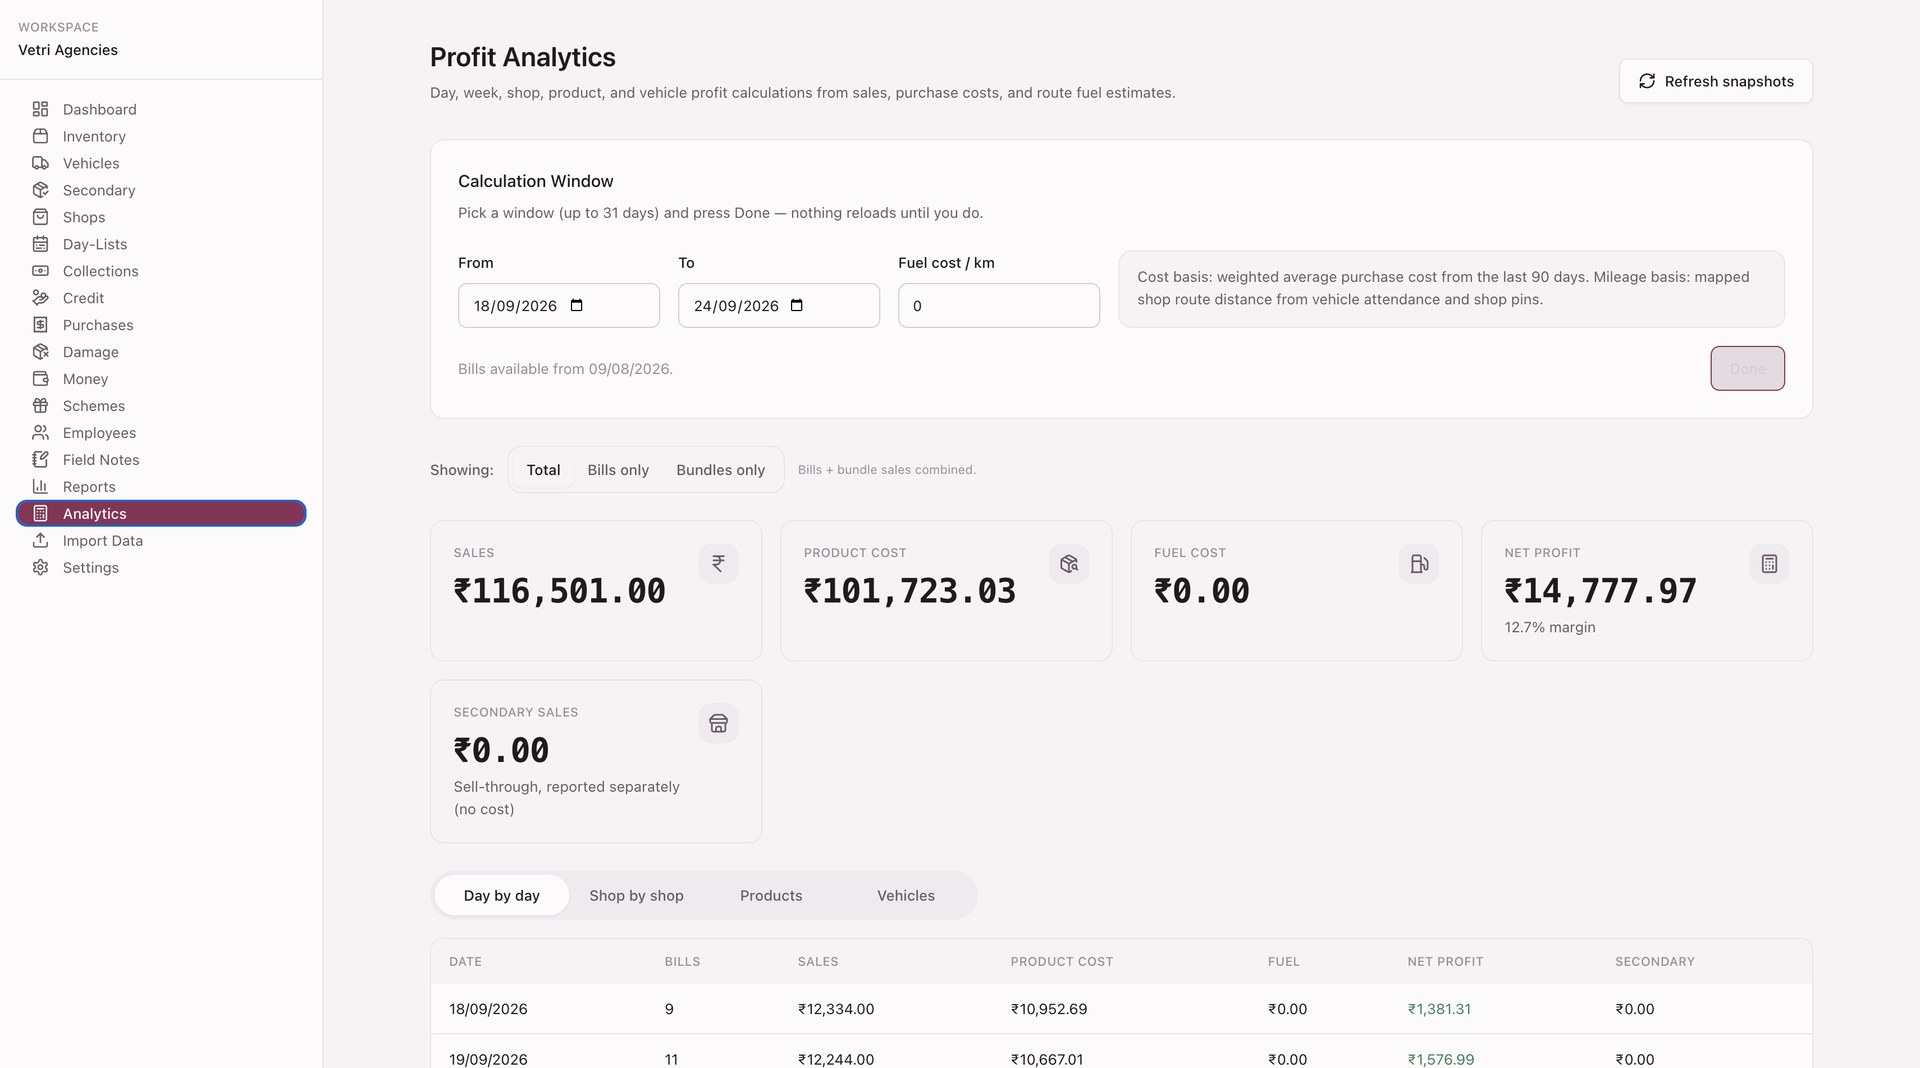Image resolution: width=1920 pixels, height=1068 pixels.
Task: Click the SECONDARY column header
Action: (1655, 962)
